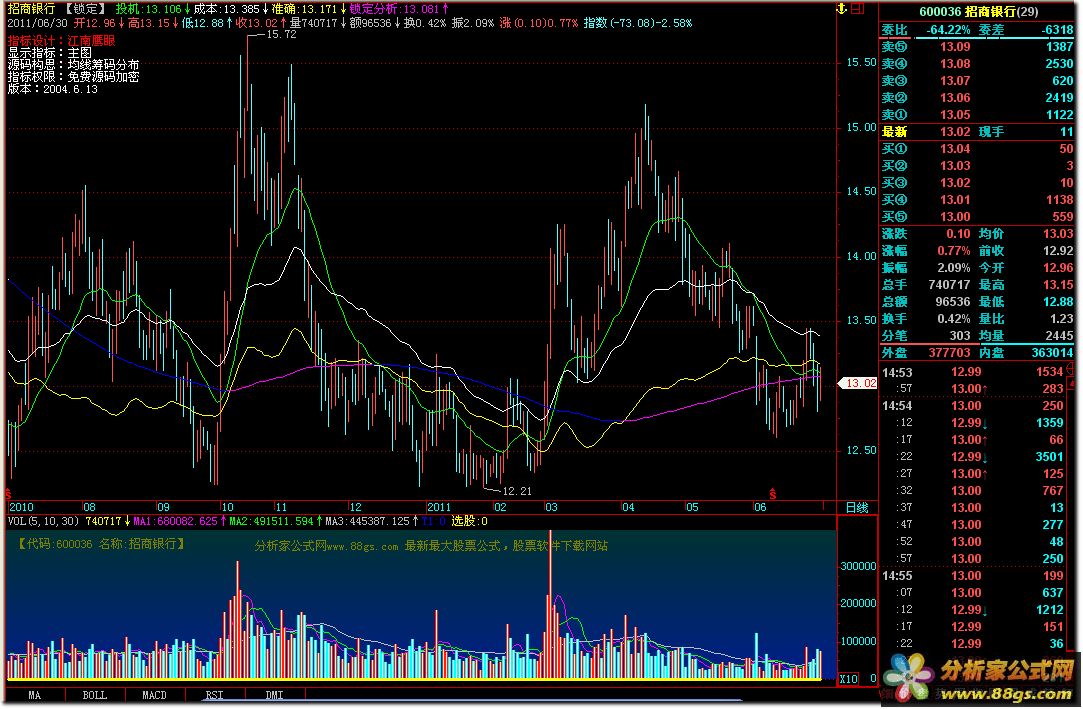The image size is (1083, 709).
Task: Open the MA indicator tab
Action: point(35,695)
